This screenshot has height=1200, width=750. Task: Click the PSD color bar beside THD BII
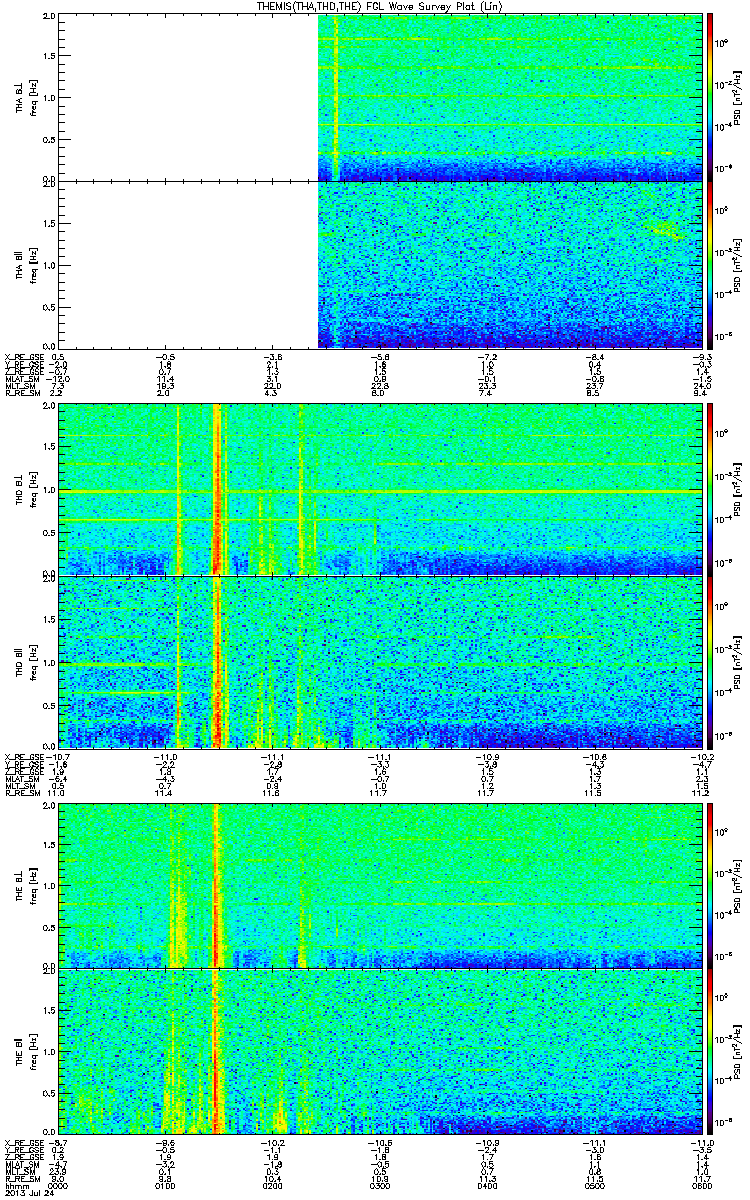pos(710,660)
